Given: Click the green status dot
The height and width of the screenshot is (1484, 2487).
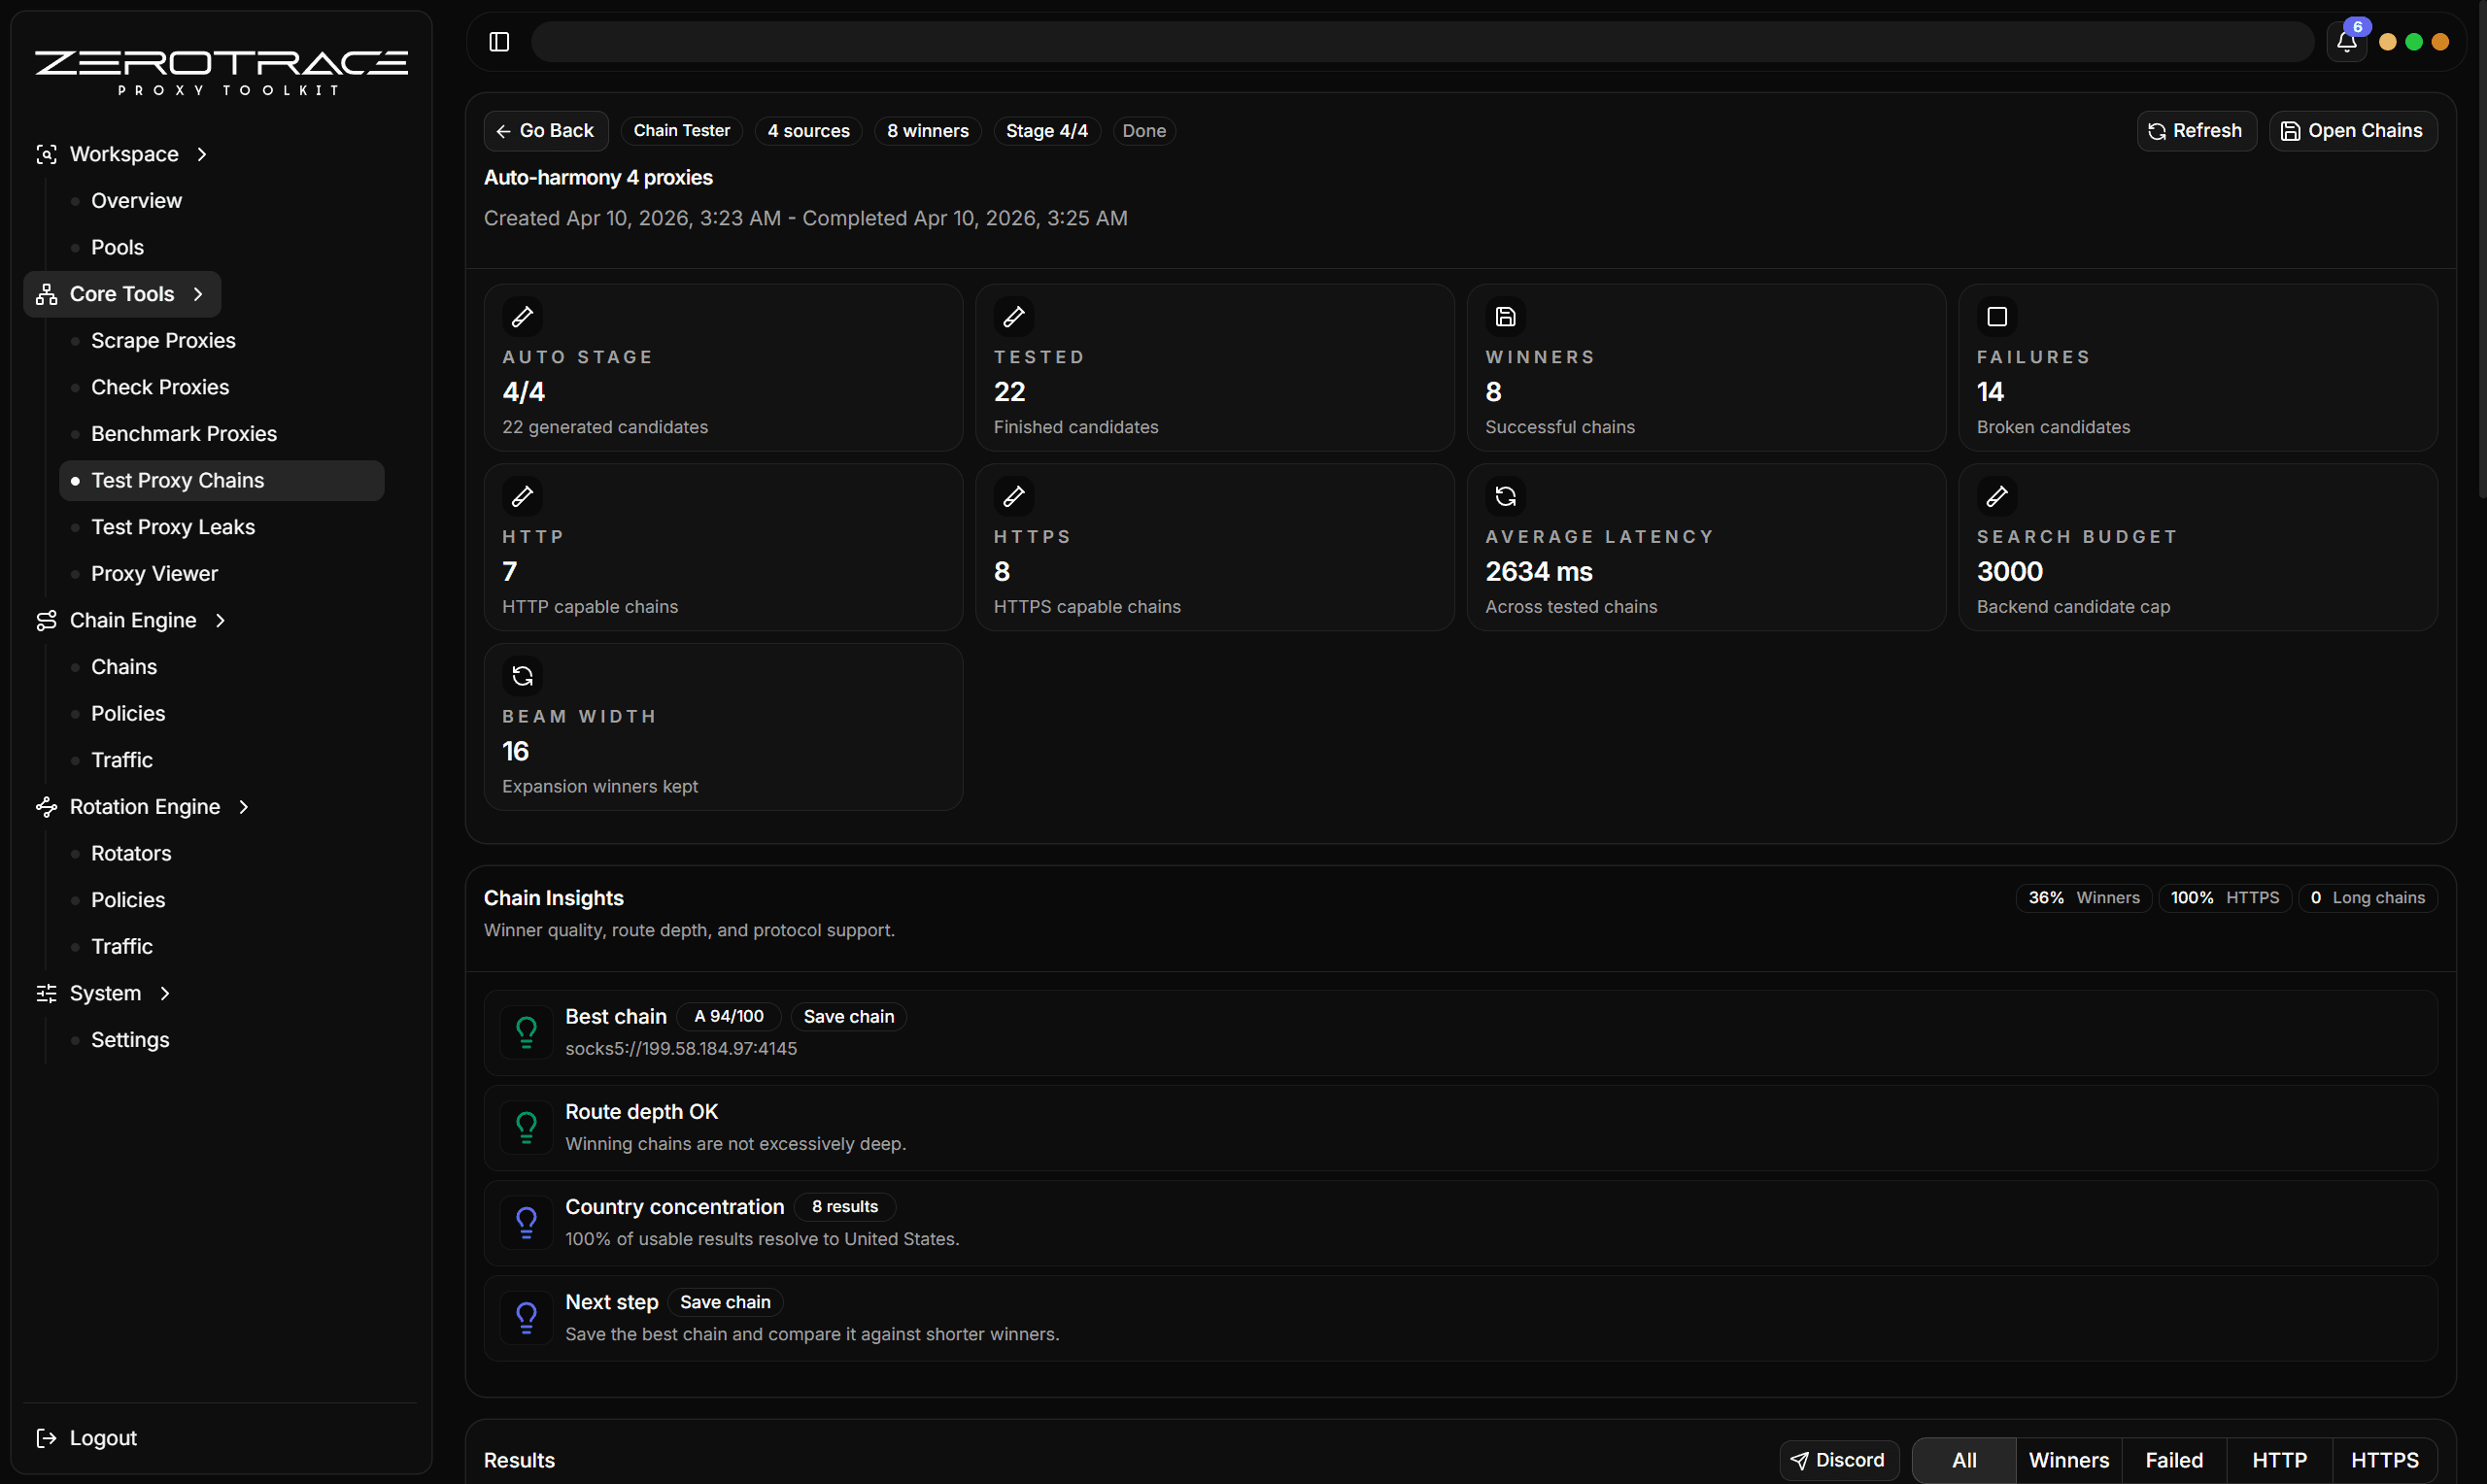Looking at the screenshot, I should pyautogui.click(x=2413, y=42).
